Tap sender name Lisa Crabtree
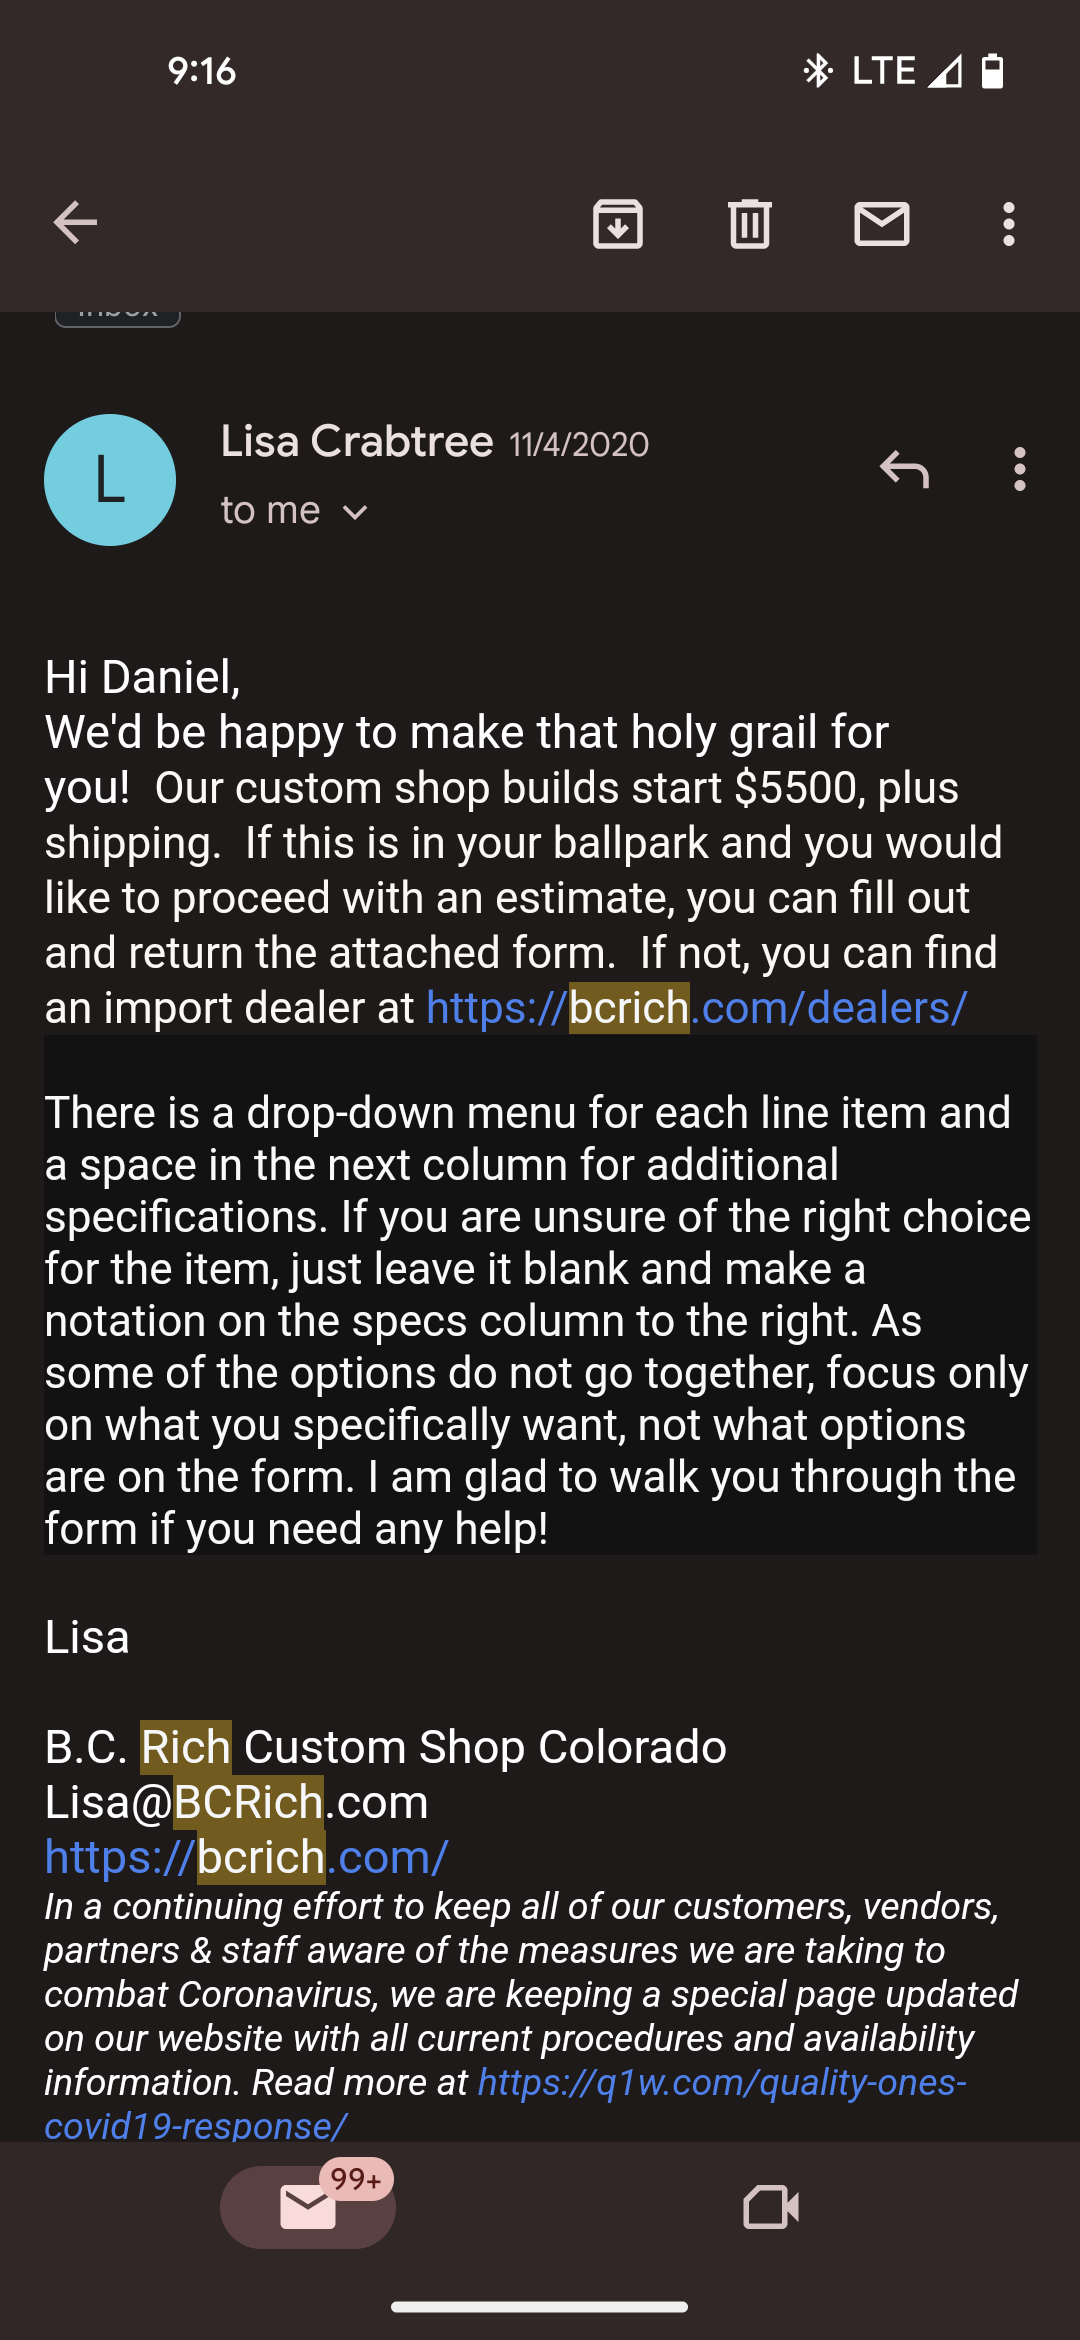This screenshot has height=2340, width=1080. point(357,442)
